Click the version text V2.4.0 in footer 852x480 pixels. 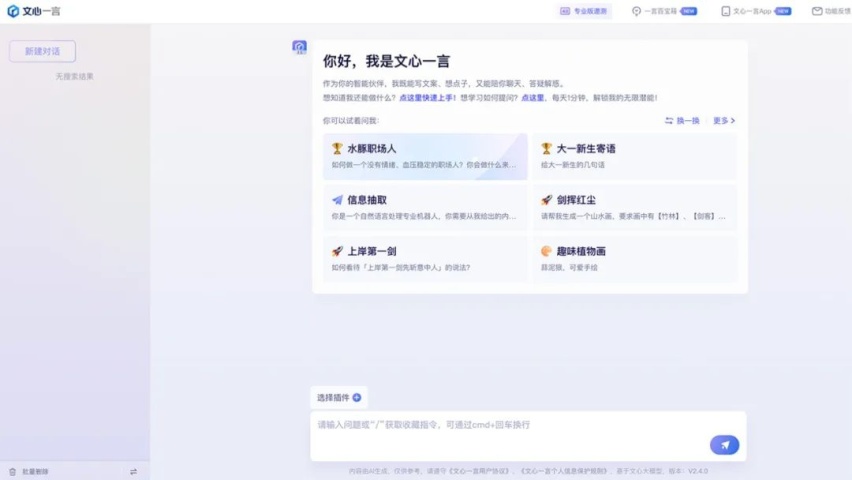(698, 471)
